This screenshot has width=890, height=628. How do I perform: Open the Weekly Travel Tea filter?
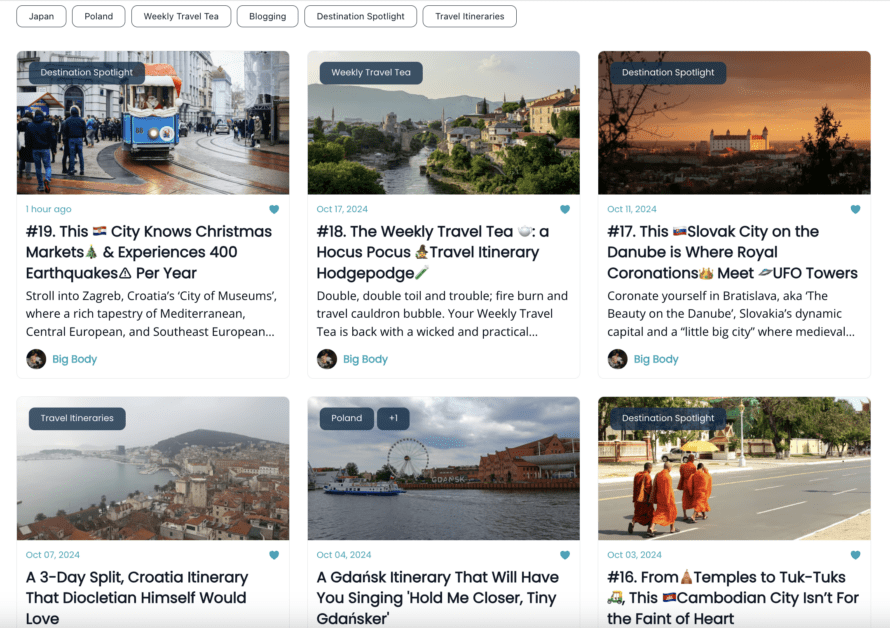tap(181, 16)
